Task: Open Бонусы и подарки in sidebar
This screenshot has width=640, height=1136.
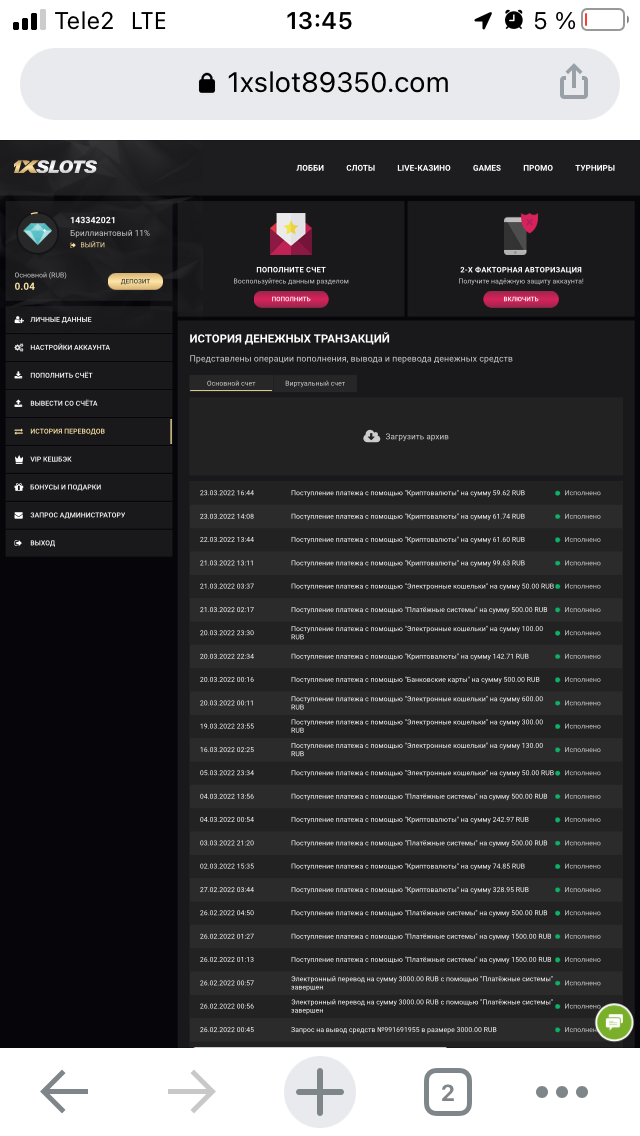Action: tap(88, 487)
